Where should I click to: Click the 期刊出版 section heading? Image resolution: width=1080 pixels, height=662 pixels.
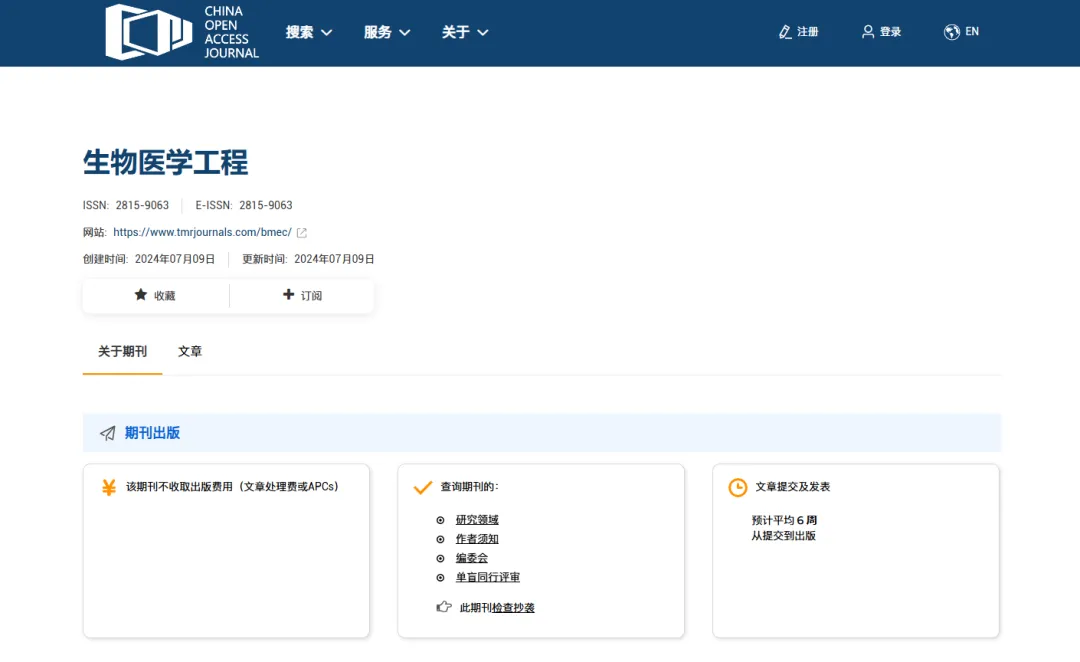[152, 433]
